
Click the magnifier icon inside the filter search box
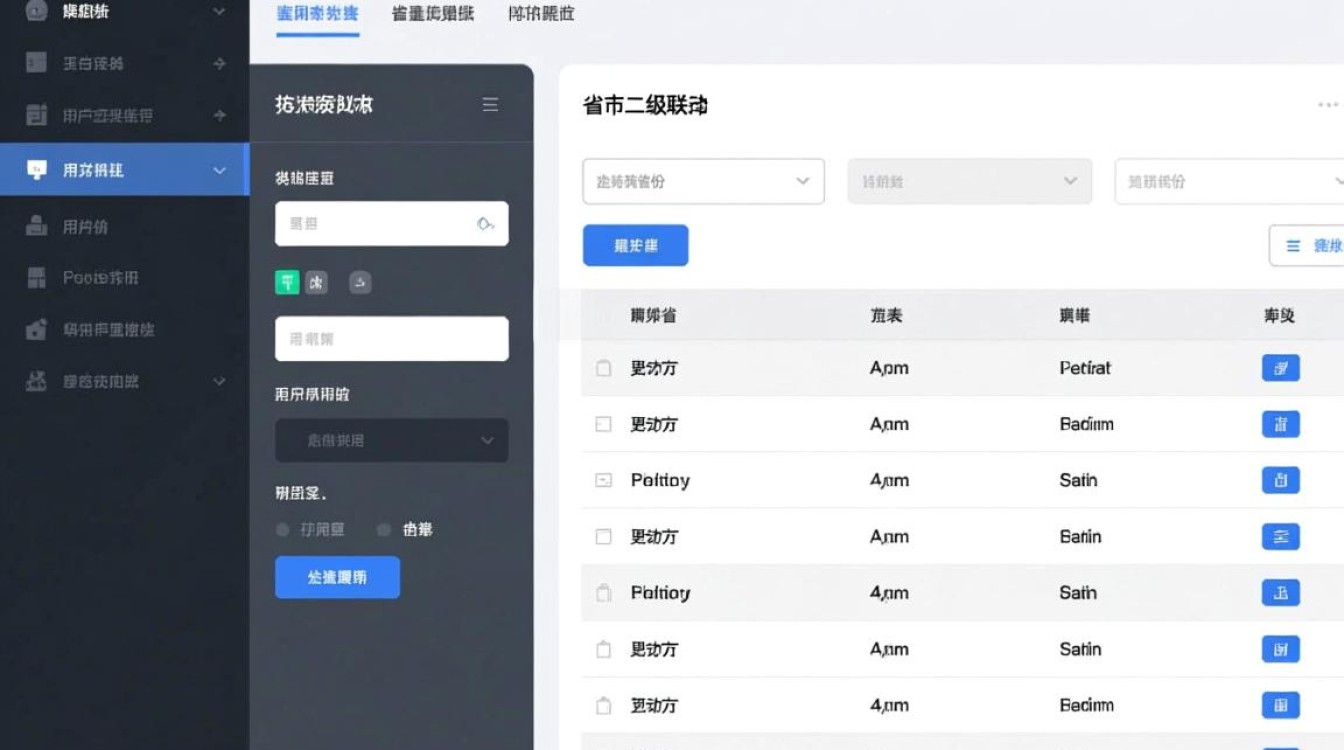[x=487, y=224]
